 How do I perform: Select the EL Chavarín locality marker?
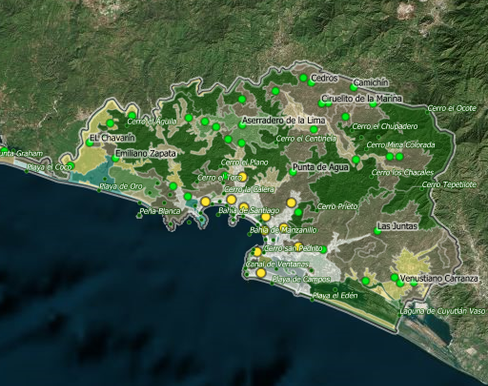pos(89,143)
